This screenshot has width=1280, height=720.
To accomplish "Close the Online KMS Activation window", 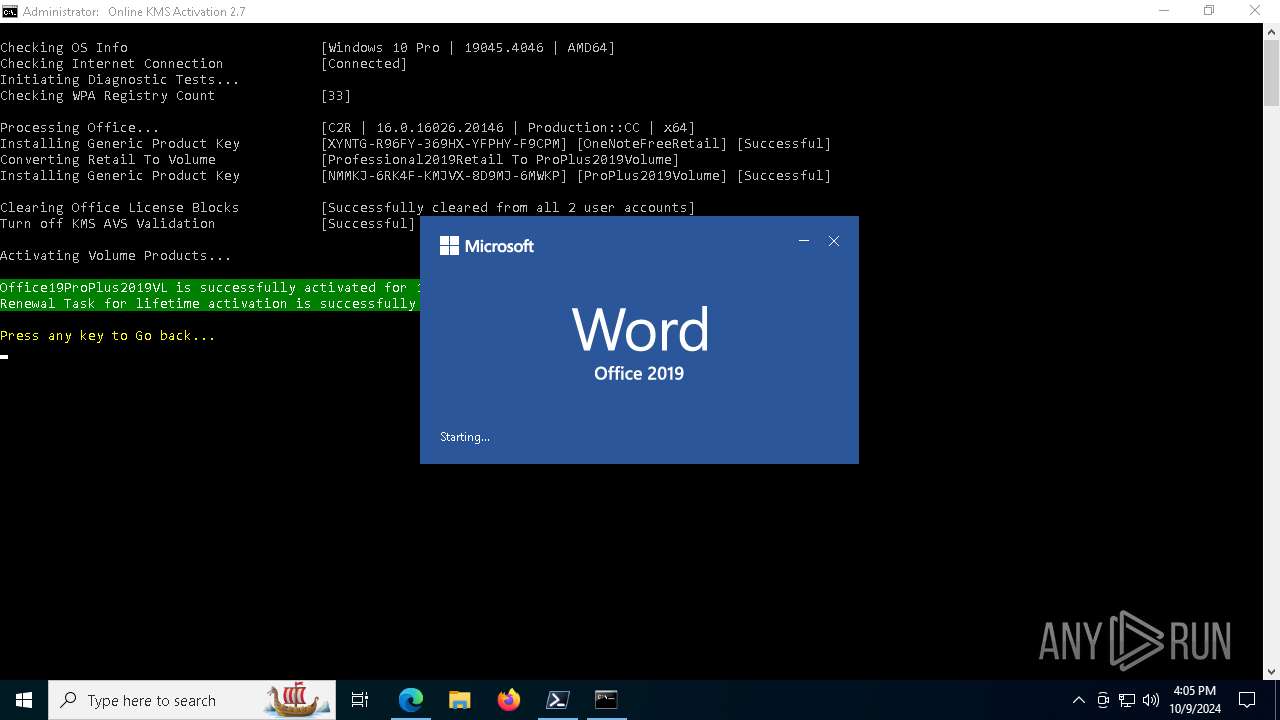I will pos(1255,11).
